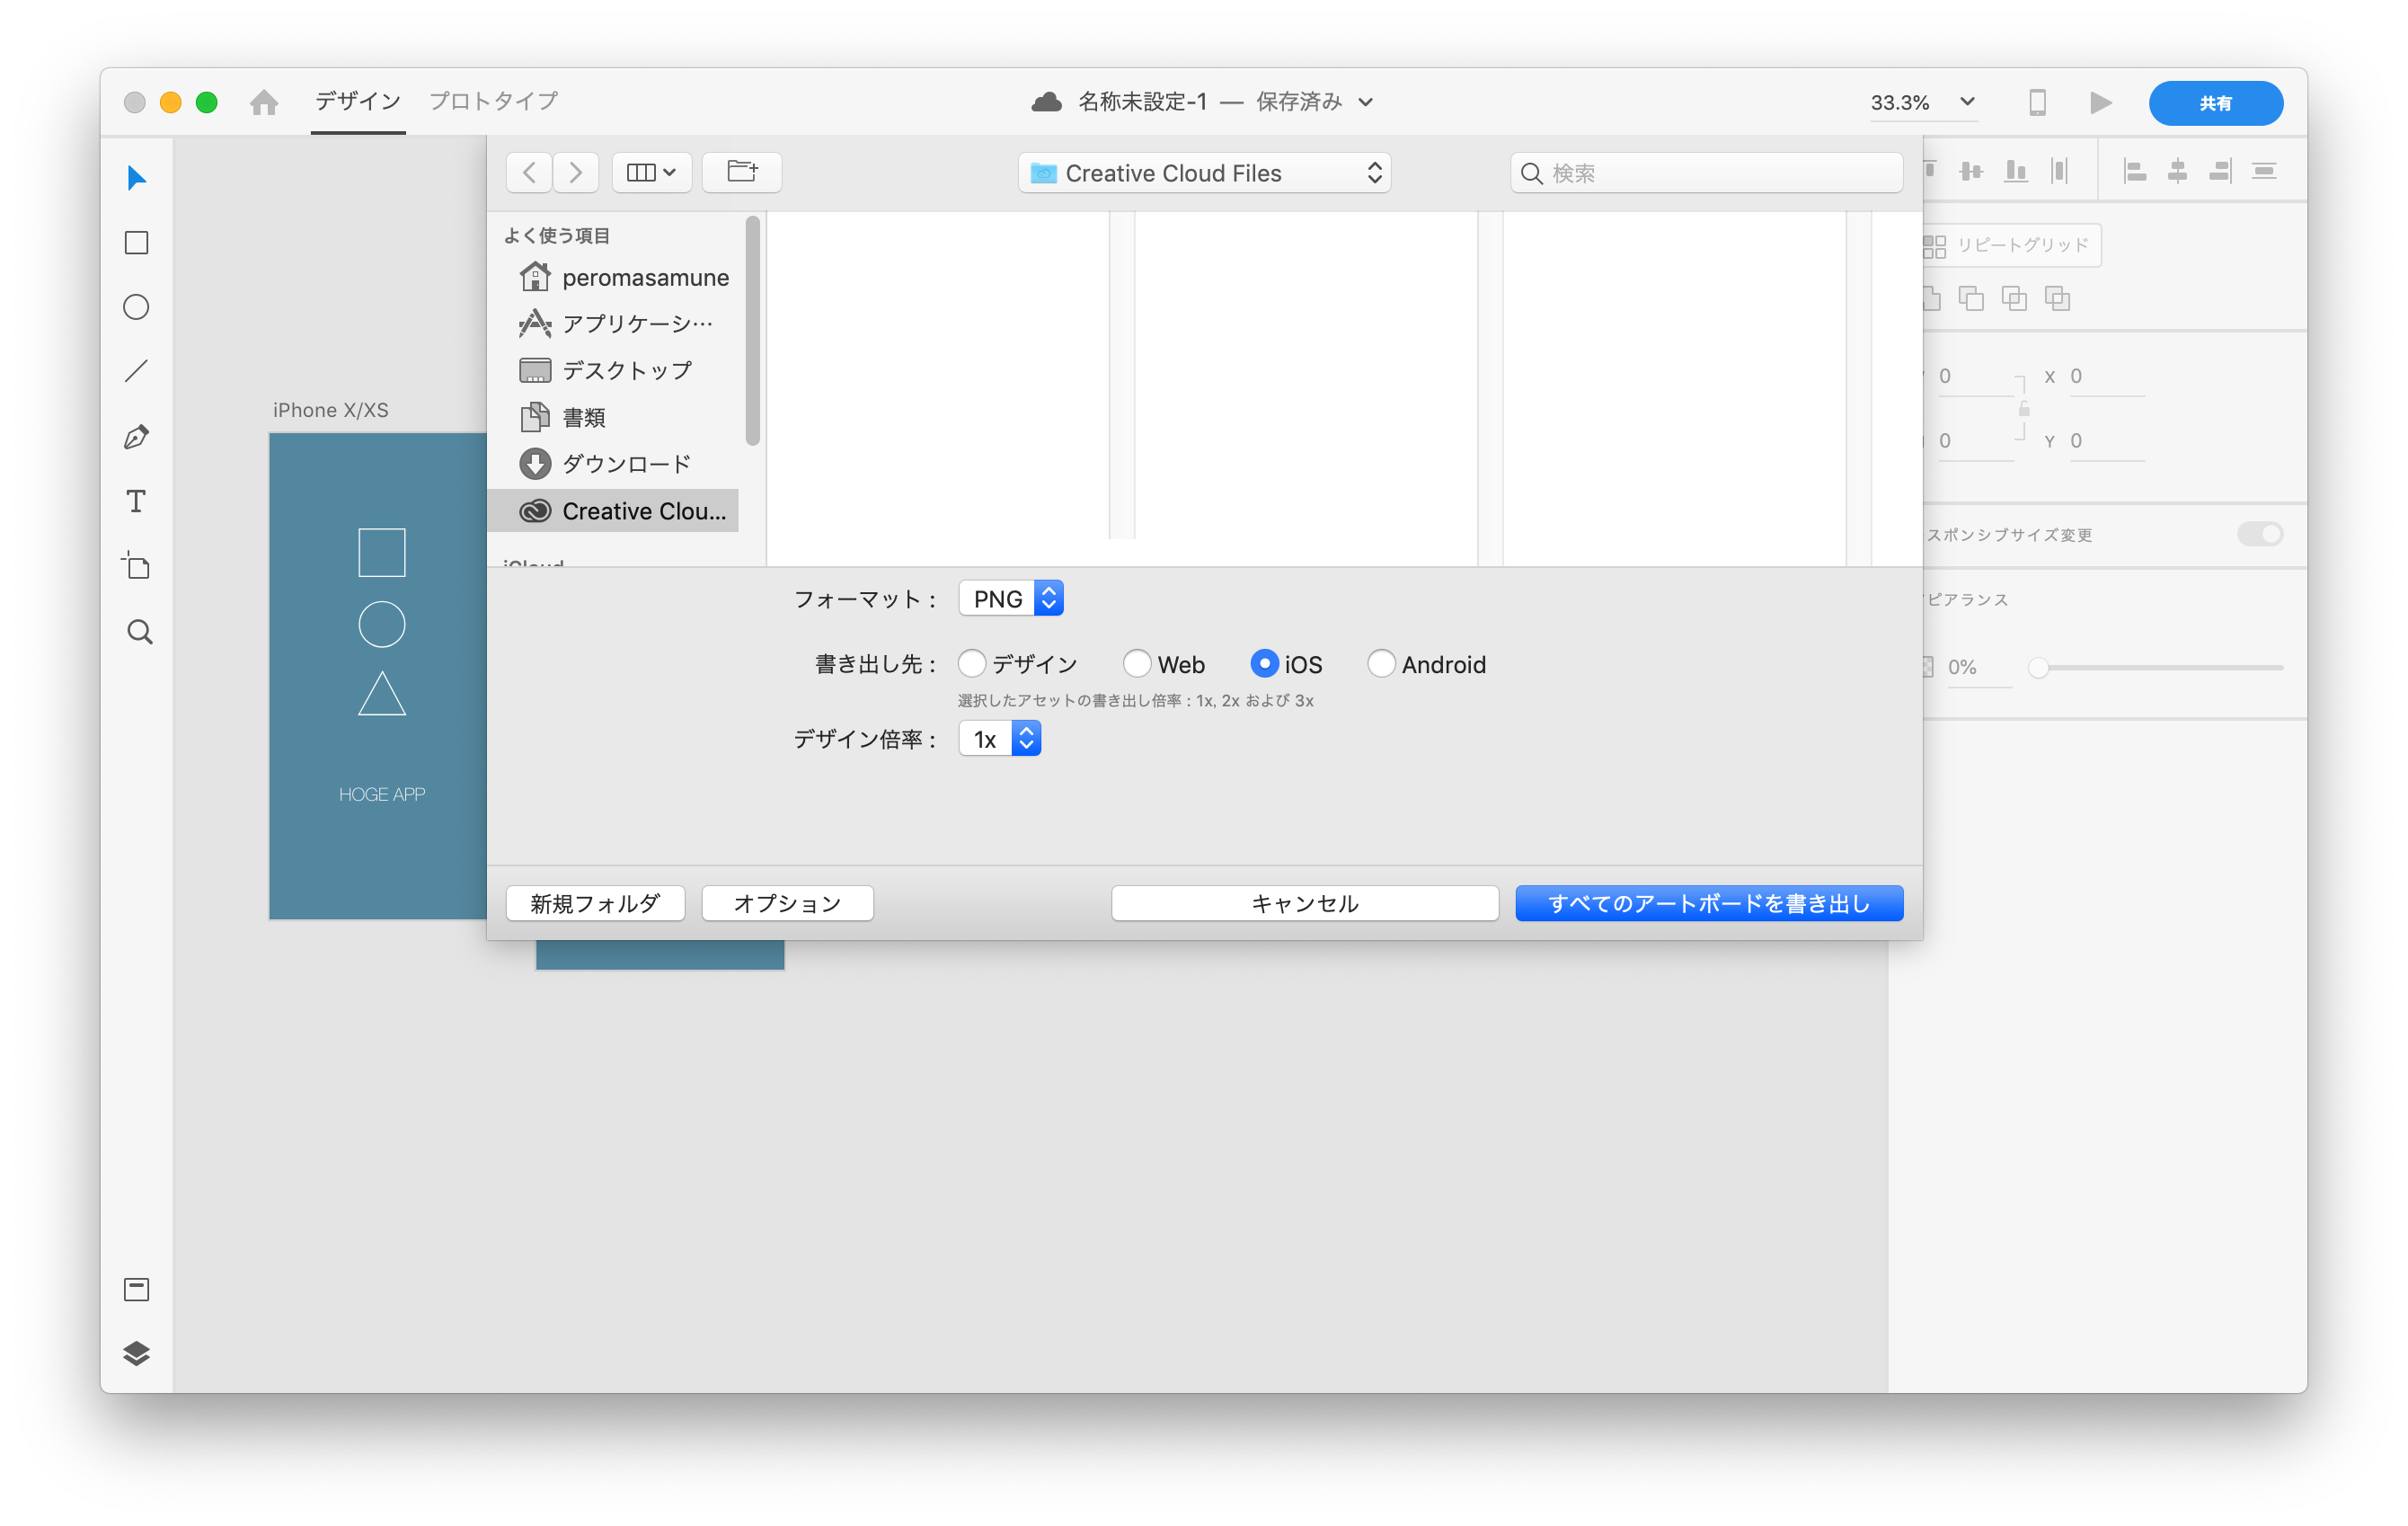Go back in file browser
2408x1526 pixels.
[x=529, y=173]
